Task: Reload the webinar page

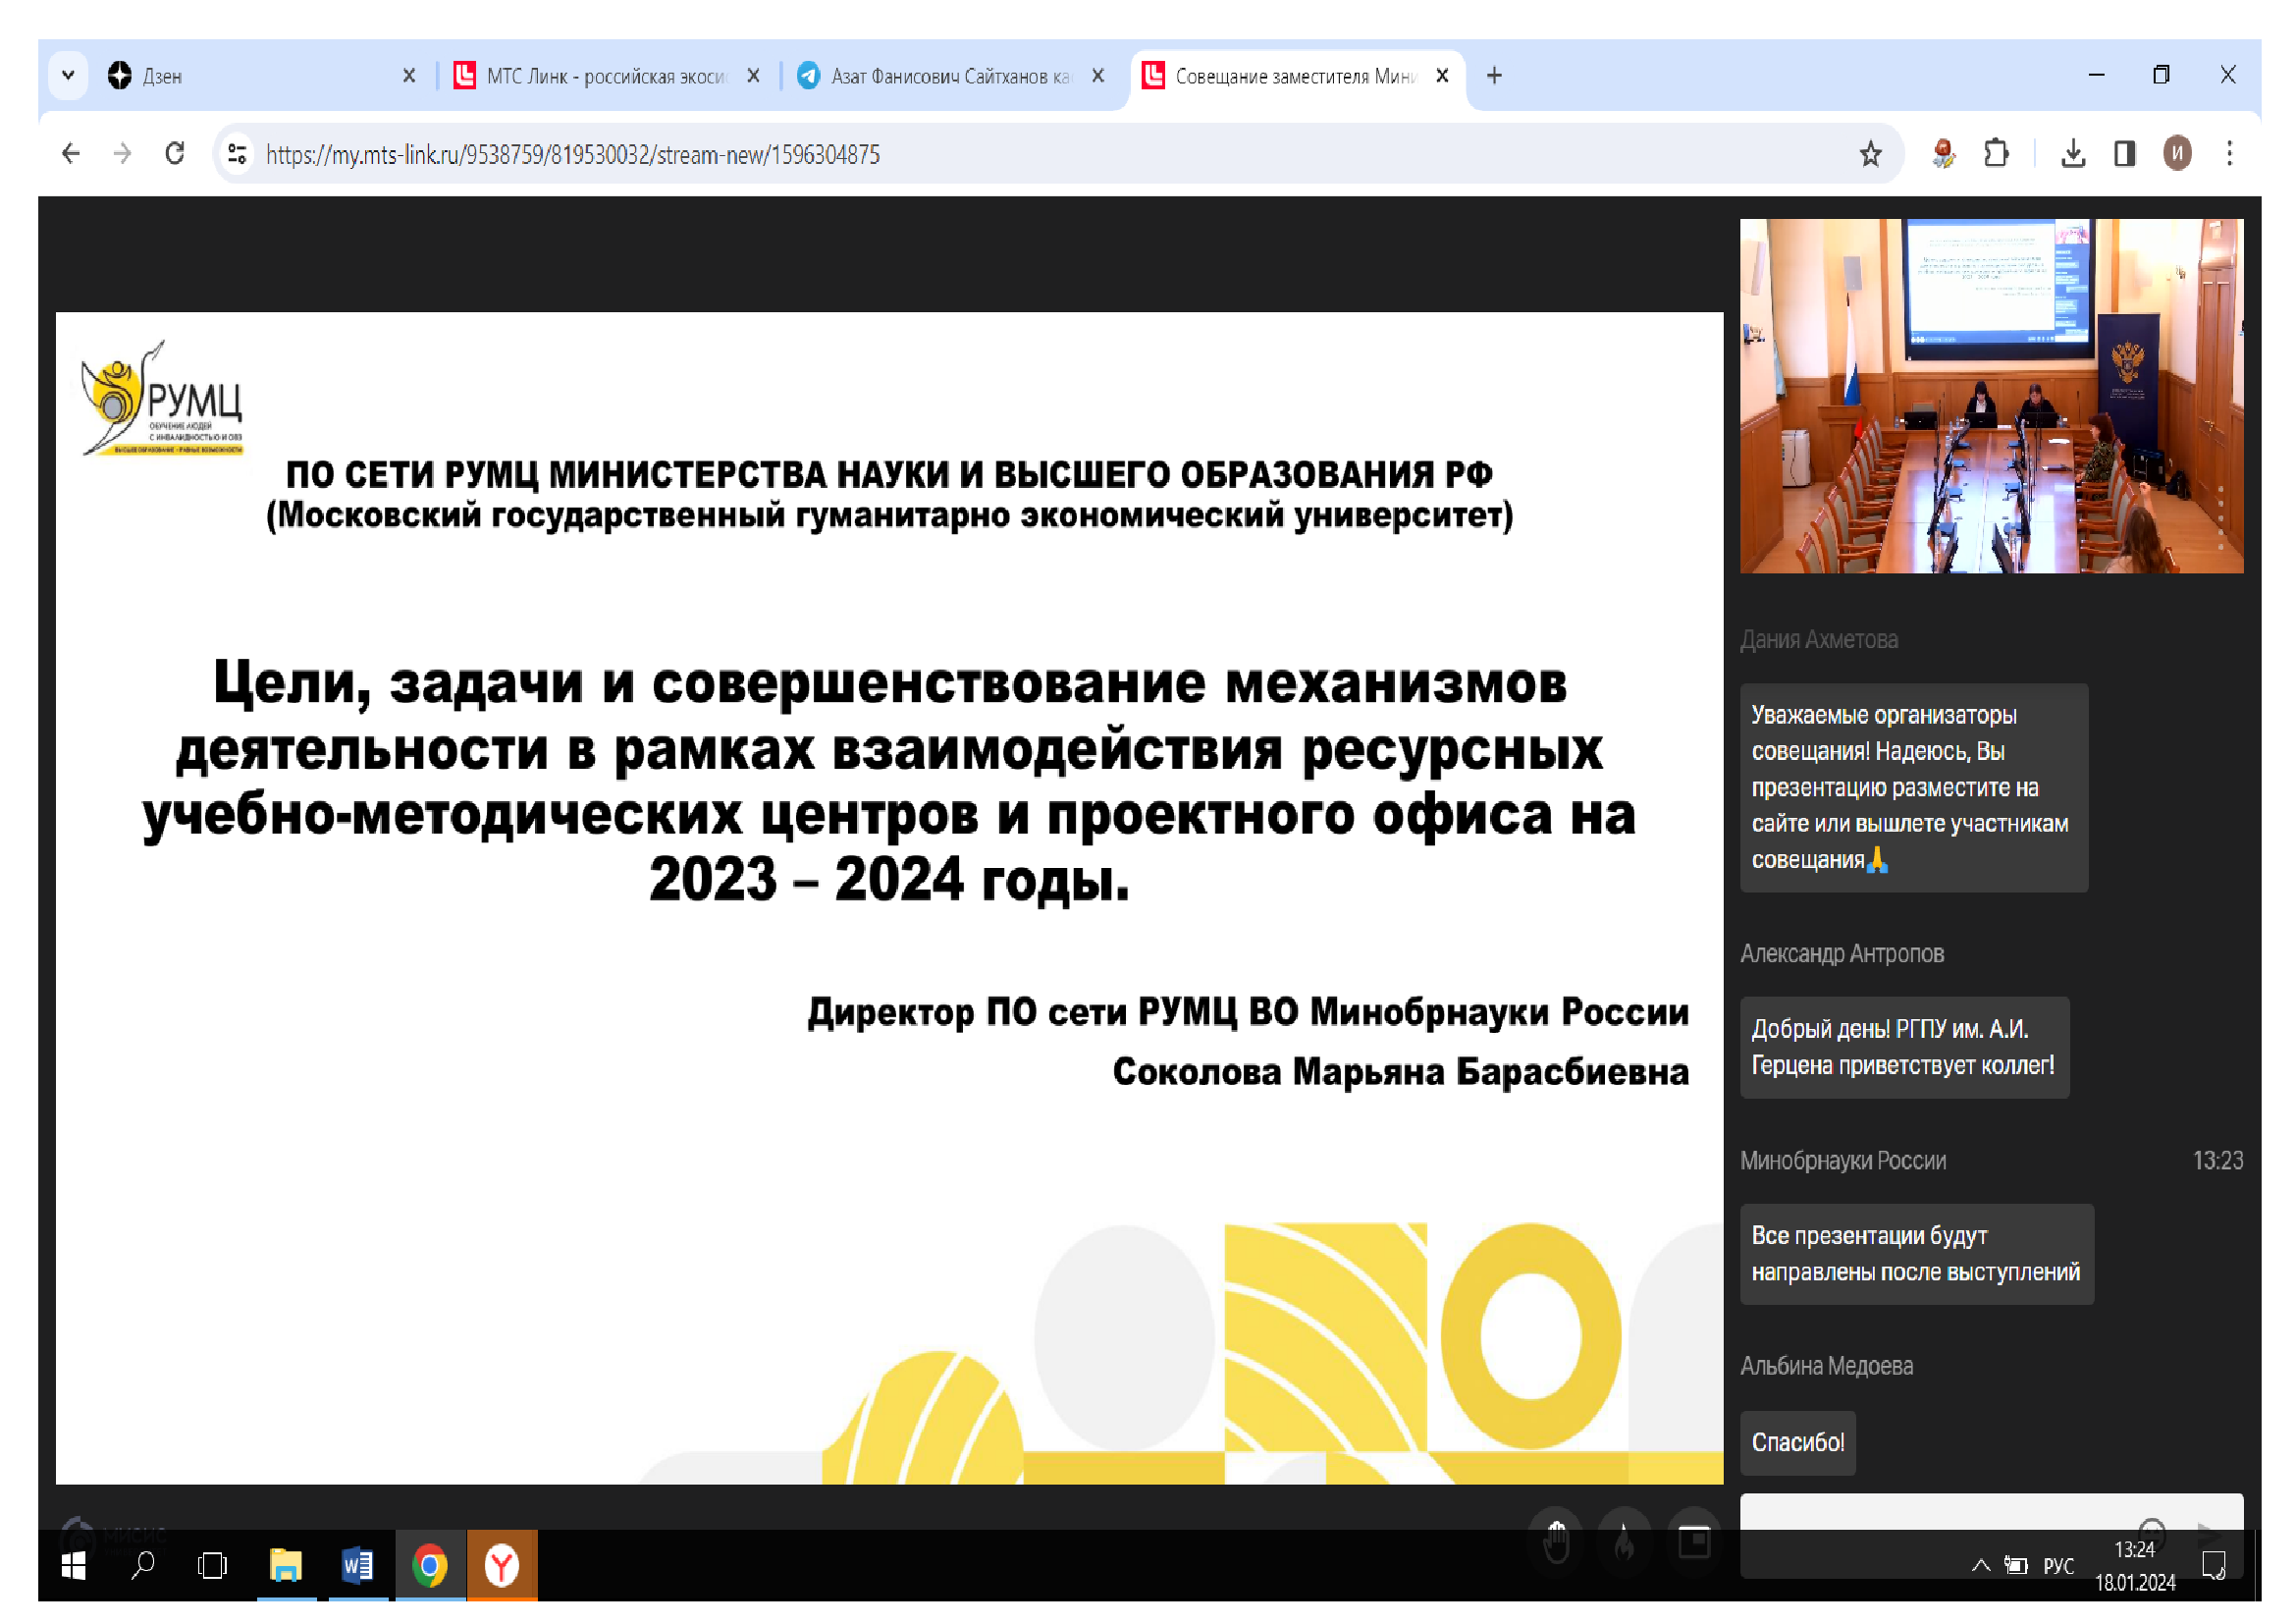Action: pos(175,154)
